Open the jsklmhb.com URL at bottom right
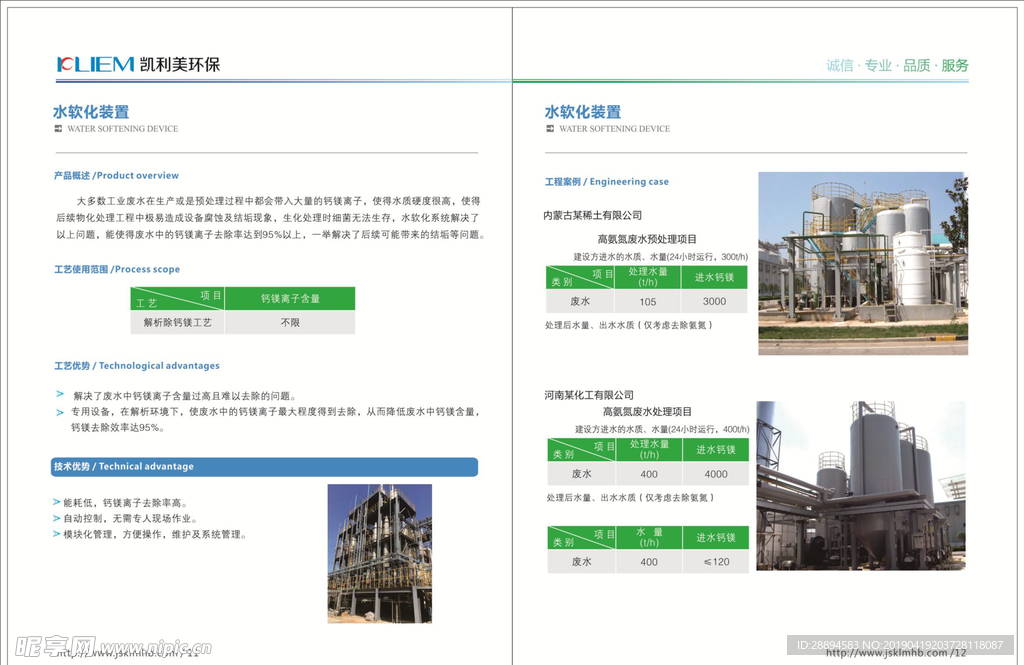This screenshot has width=1024, height=665. (x=896, y=653)
